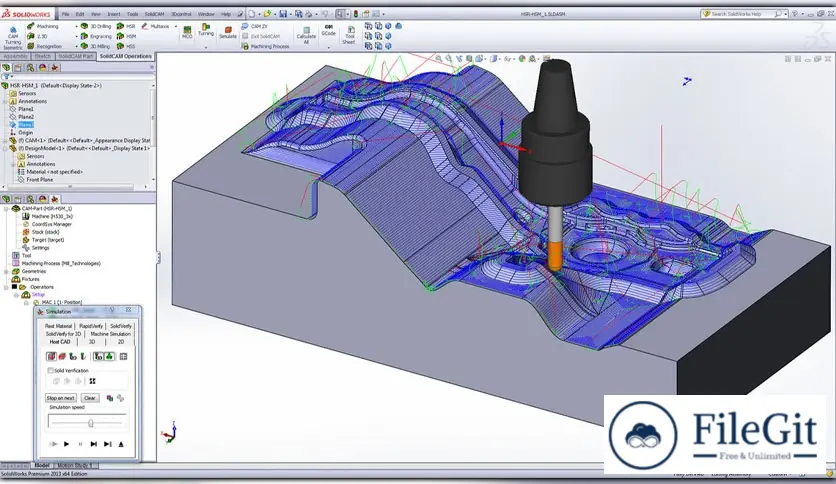Click the Simulate button in SolidCAM ribbon
836x484 pixels.
(228, 33)
